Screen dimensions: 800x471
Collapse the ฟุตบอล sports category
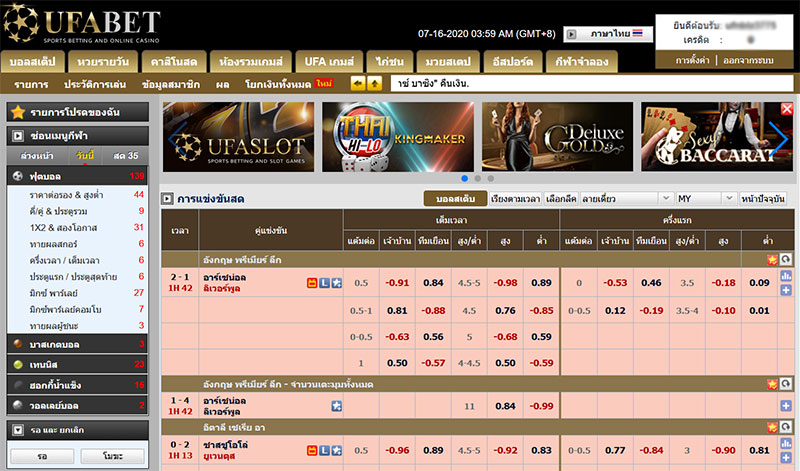78,176
